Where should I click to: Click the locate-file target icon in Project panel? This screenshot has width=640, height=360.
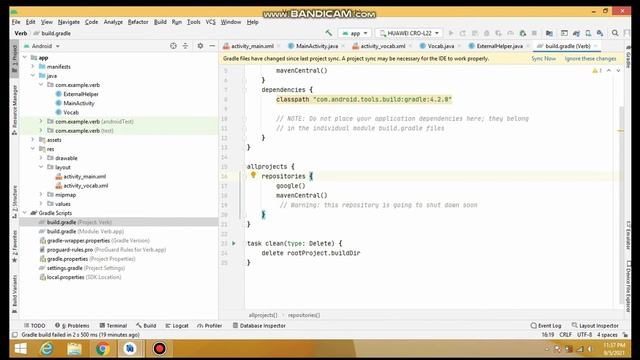tap(173, 46)
